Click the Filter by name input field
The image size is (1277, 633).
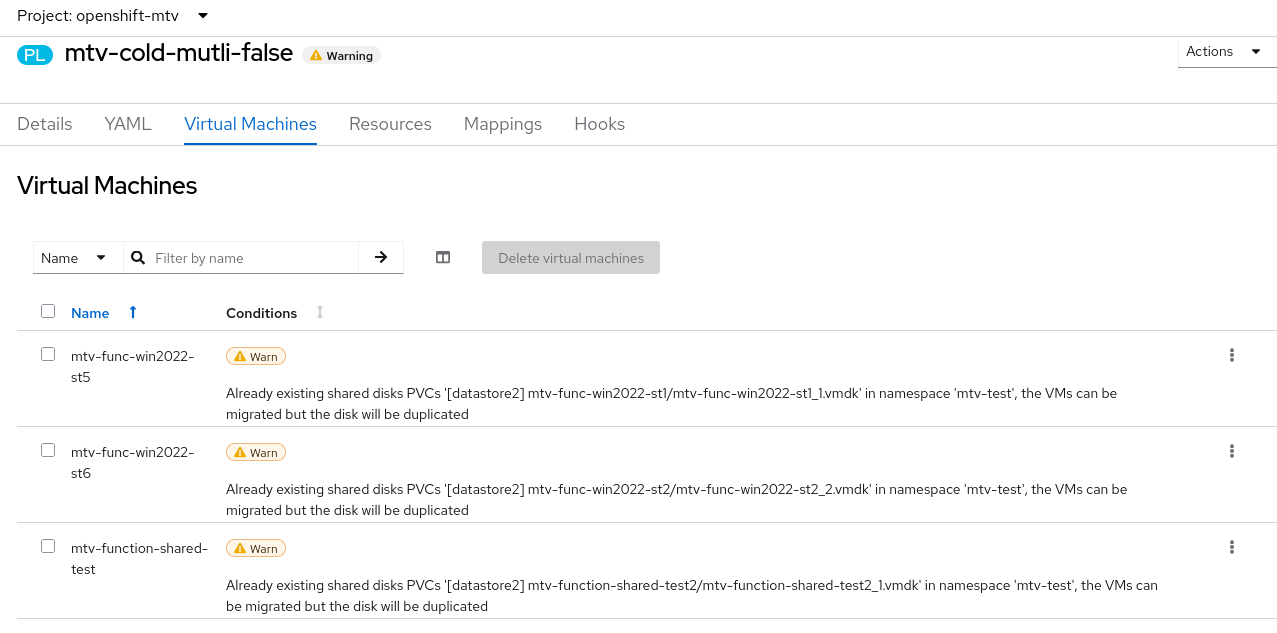pos(253,258)
